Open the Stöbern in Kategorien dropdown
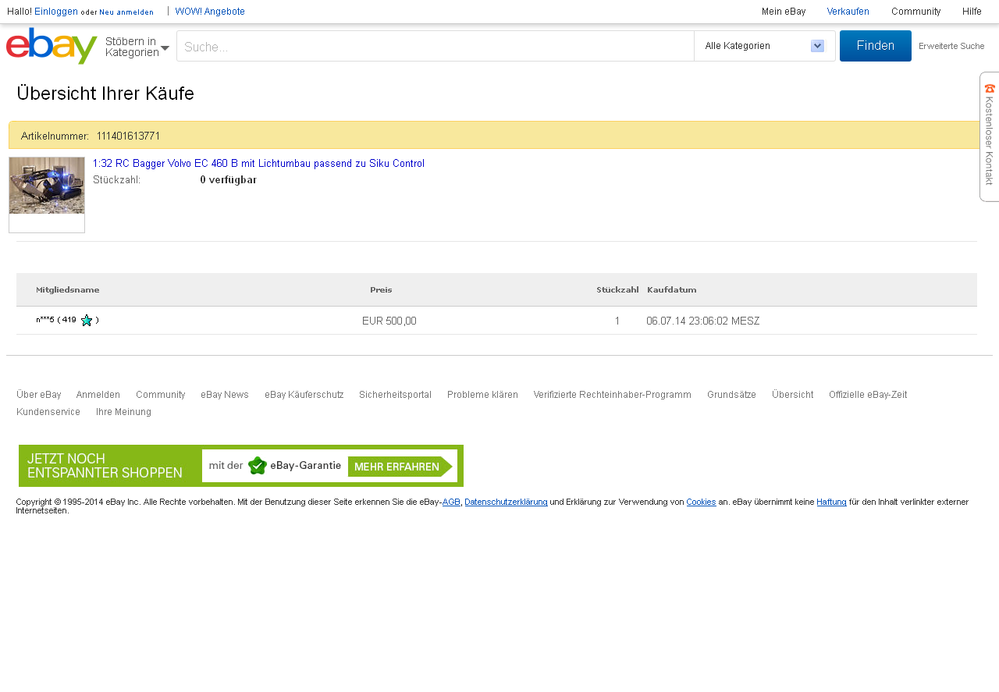 tap(136, 46)
